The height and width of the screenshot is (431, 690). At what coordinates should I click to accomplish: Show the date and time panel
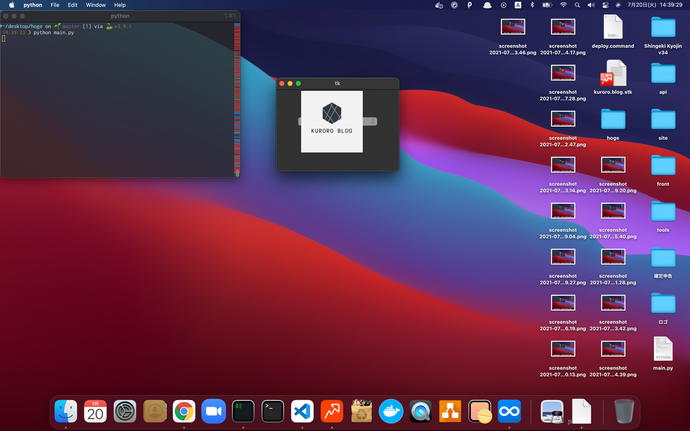pyautogui.click(x=655, y=5)
